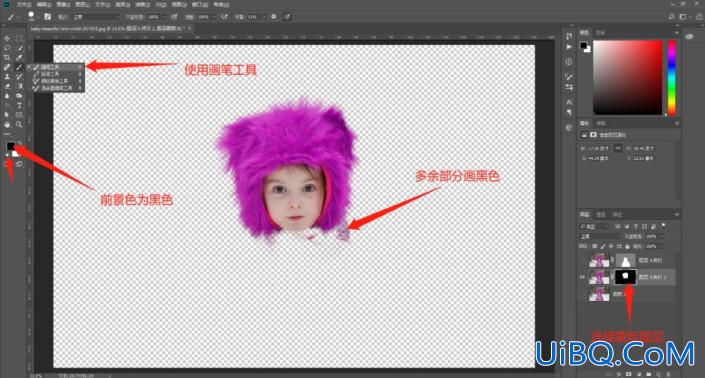Screen dimensions: 705x378
Task: Open smoothing options gear in options bar
Action: tap(274, 17)
